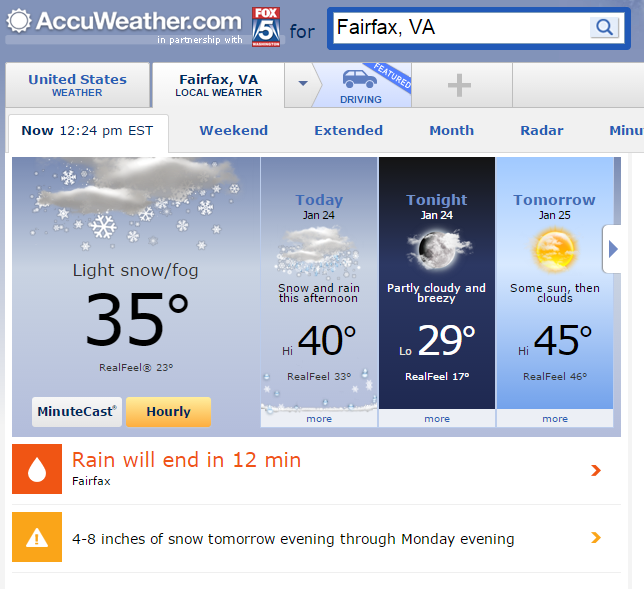644x589 pixels.
Task: Click the orange raindrop alert icon
Action: [x=37, y=469]
